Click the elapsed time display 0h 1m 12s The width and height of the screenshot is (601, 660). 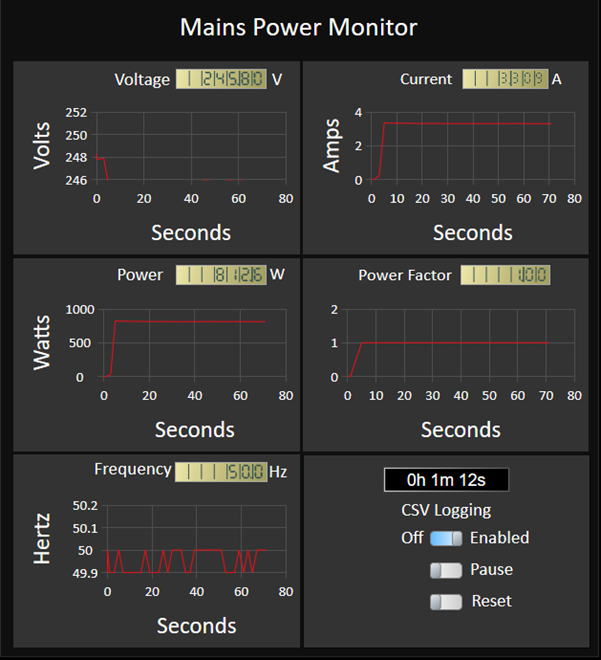coord(446,480)
